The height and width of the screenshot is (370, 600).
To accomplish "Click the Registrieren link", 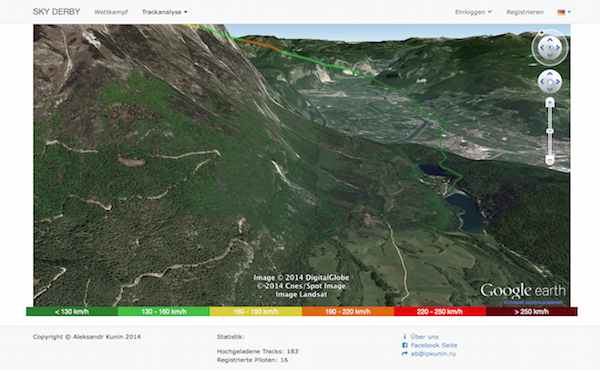I will coord(525,12).
